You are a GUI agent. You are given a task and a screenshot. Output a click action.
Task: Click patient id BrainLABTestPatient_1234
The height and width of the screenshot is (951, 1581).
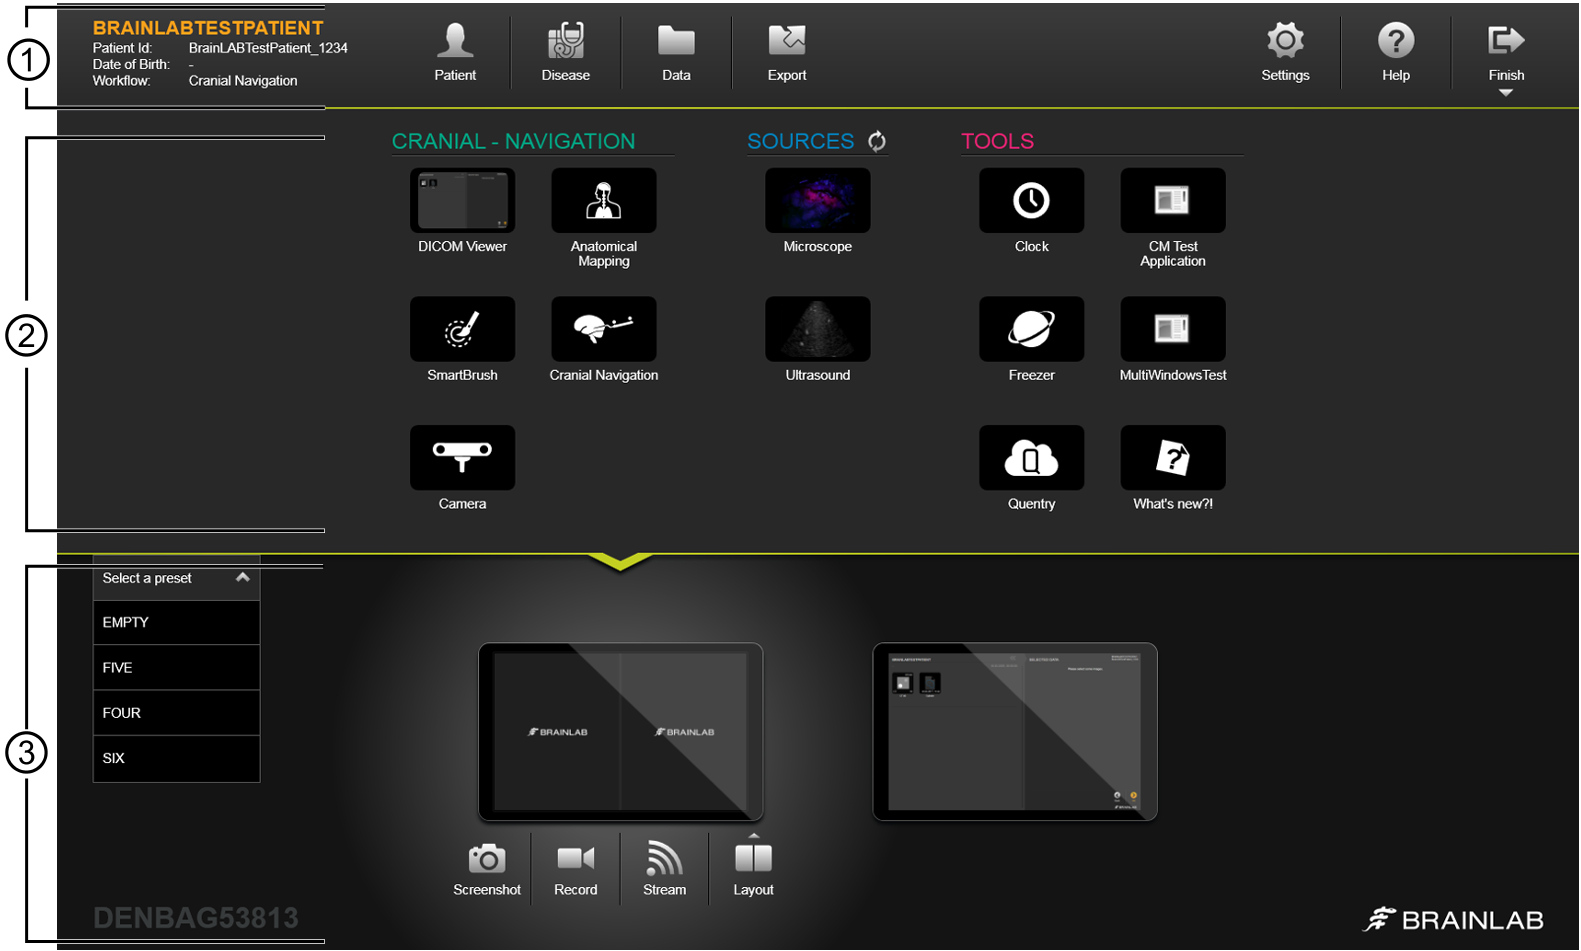[268, 48]
